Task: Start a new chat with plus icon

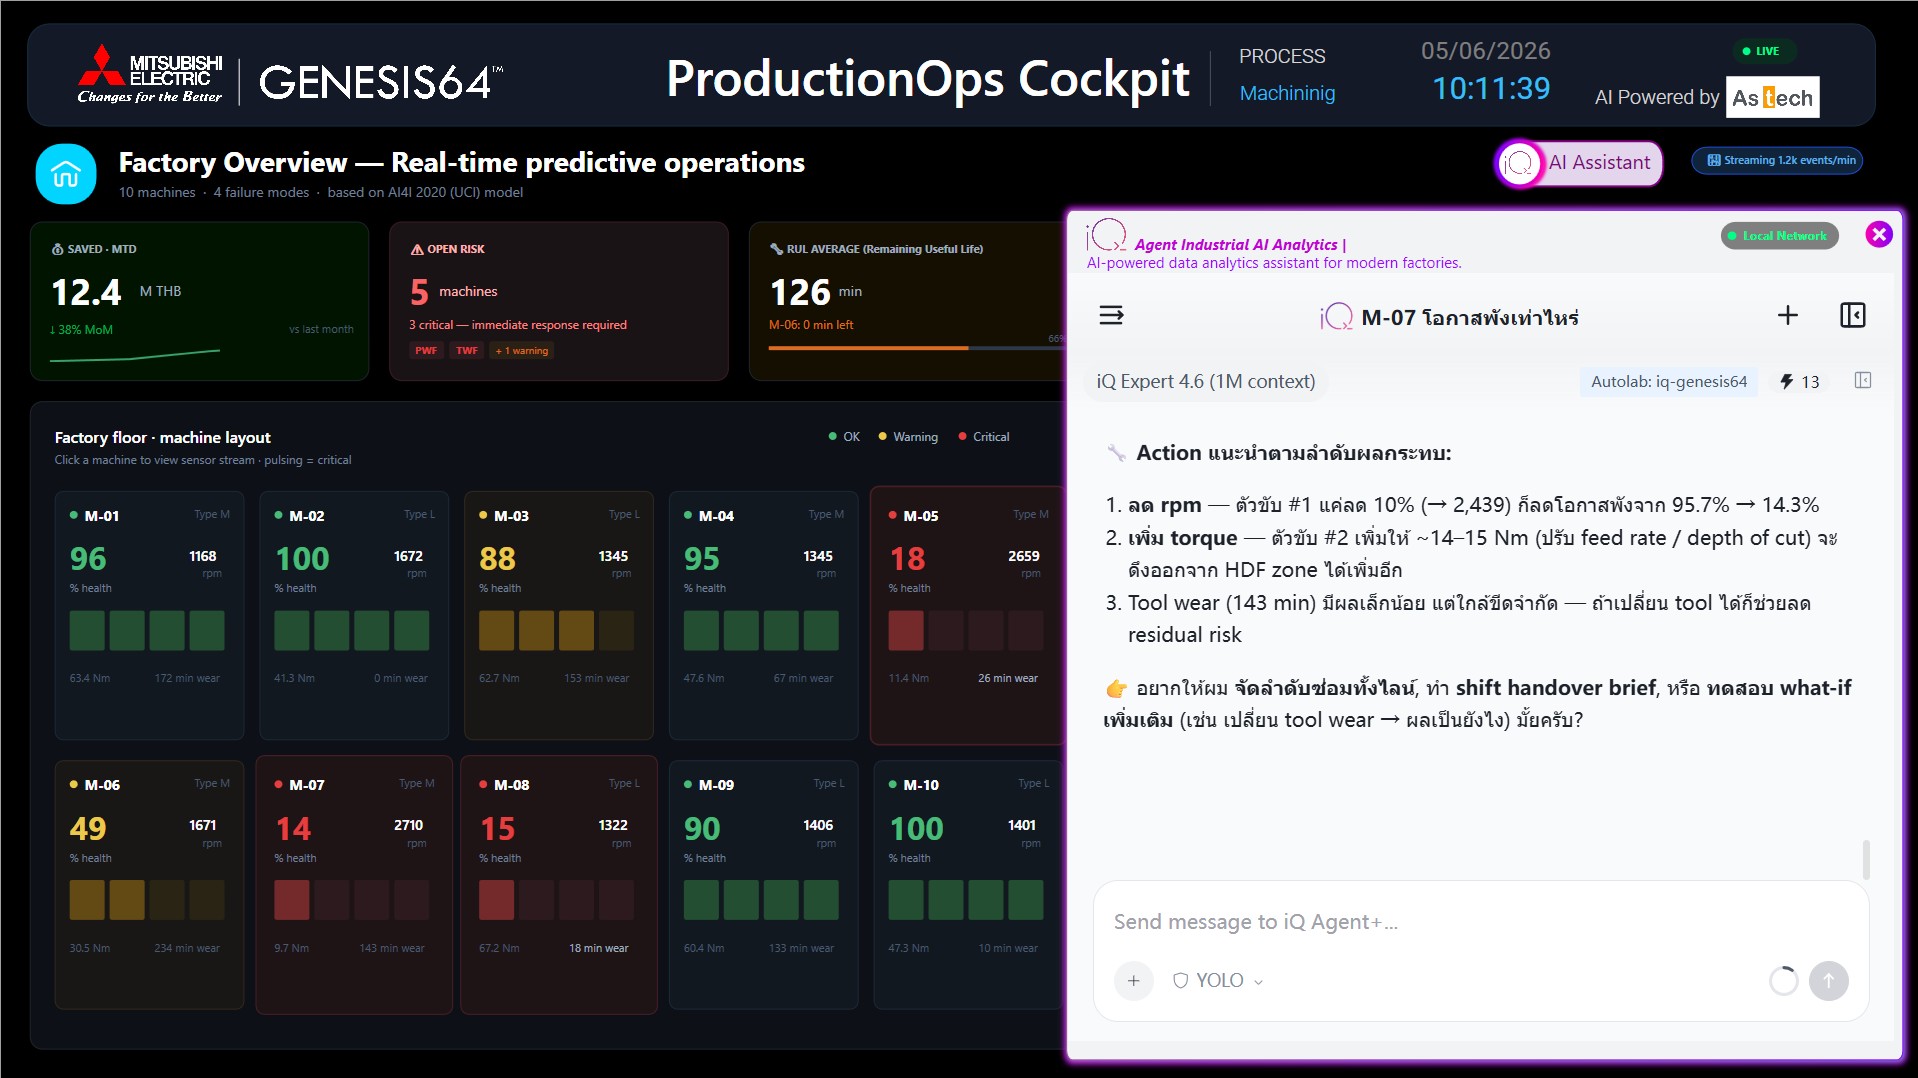Action: pos(1787,316)
